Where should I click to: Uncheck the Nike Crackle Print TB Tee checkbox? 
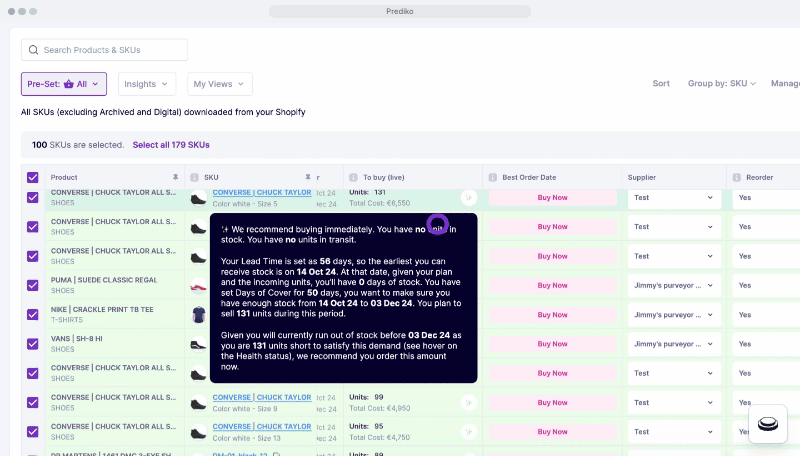[x=33, y=315]
